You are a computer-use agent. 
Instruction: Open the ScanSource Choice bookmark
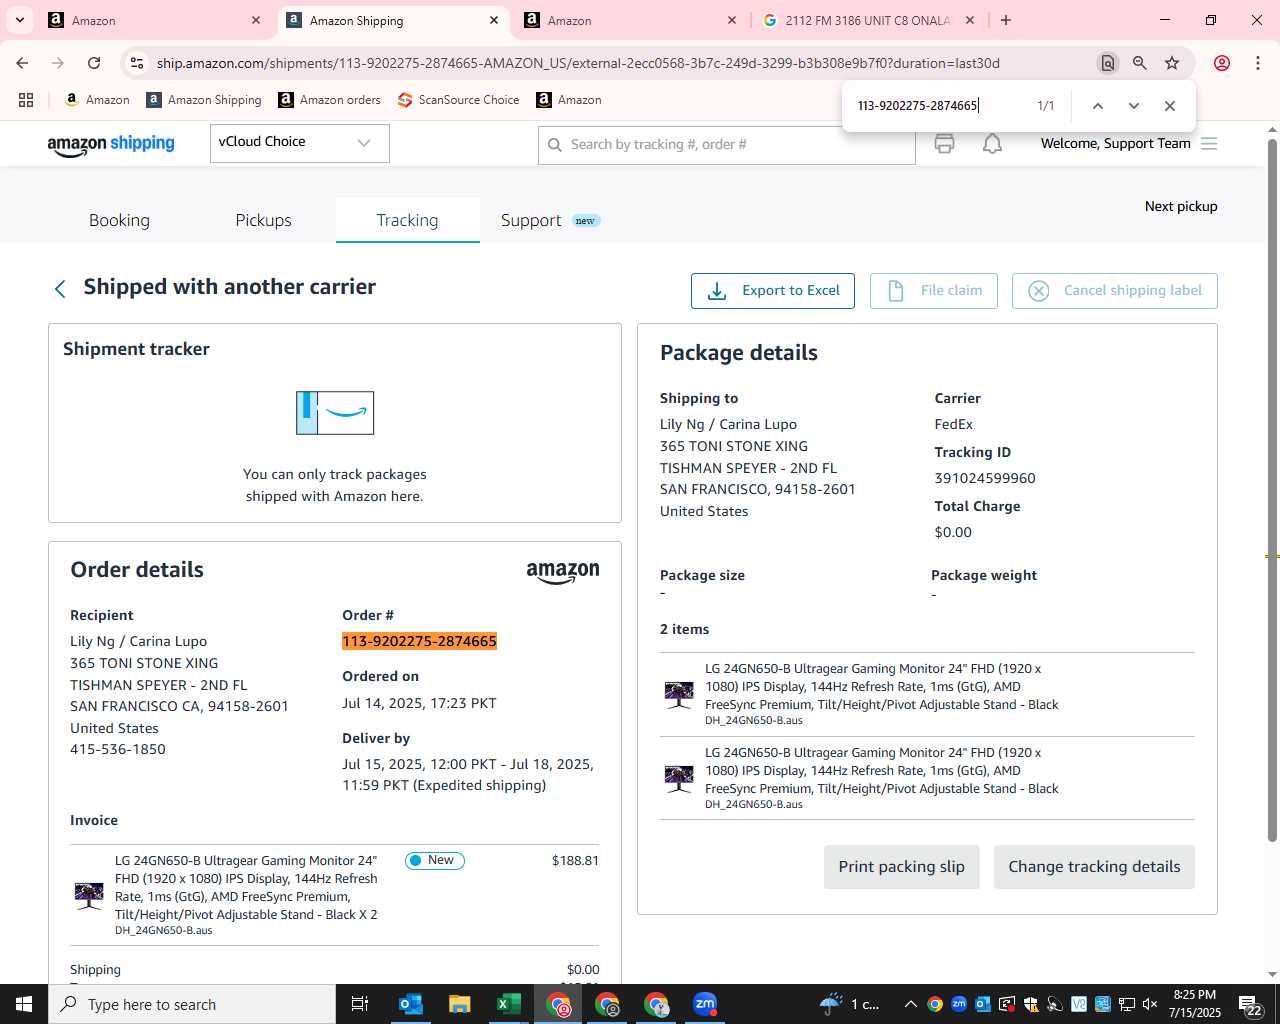pos(459,100)
